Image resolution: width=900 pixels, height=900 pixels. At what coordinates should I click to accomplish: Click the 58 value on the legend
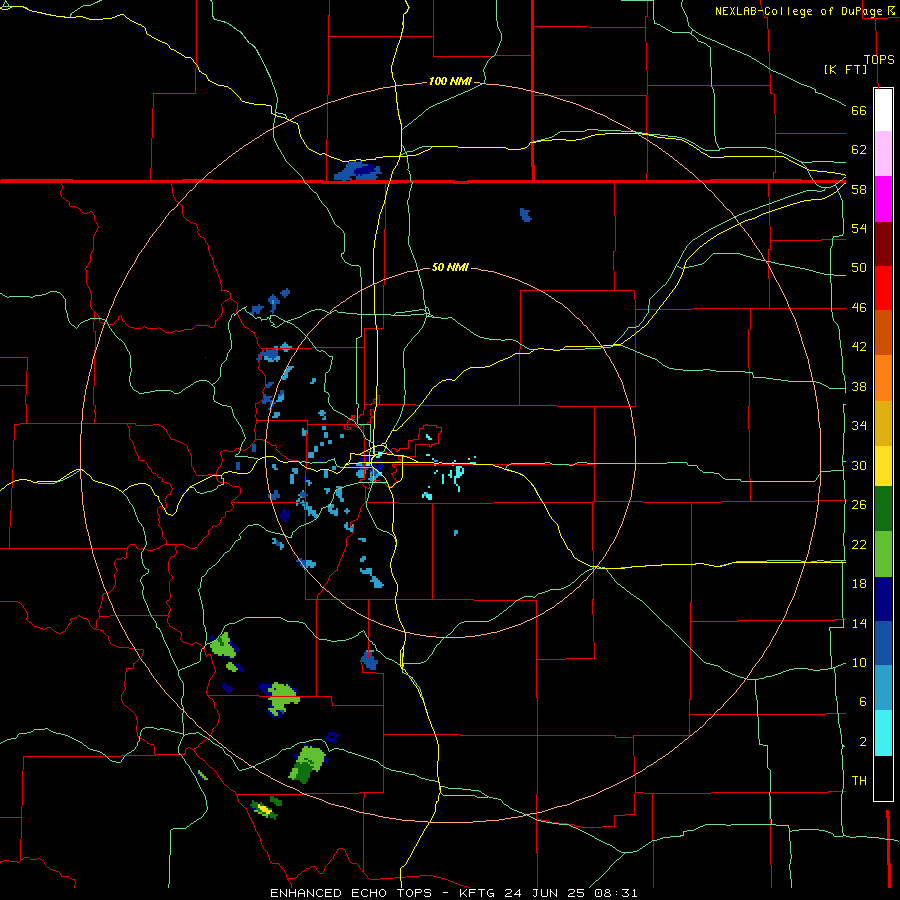coord(859,189)
